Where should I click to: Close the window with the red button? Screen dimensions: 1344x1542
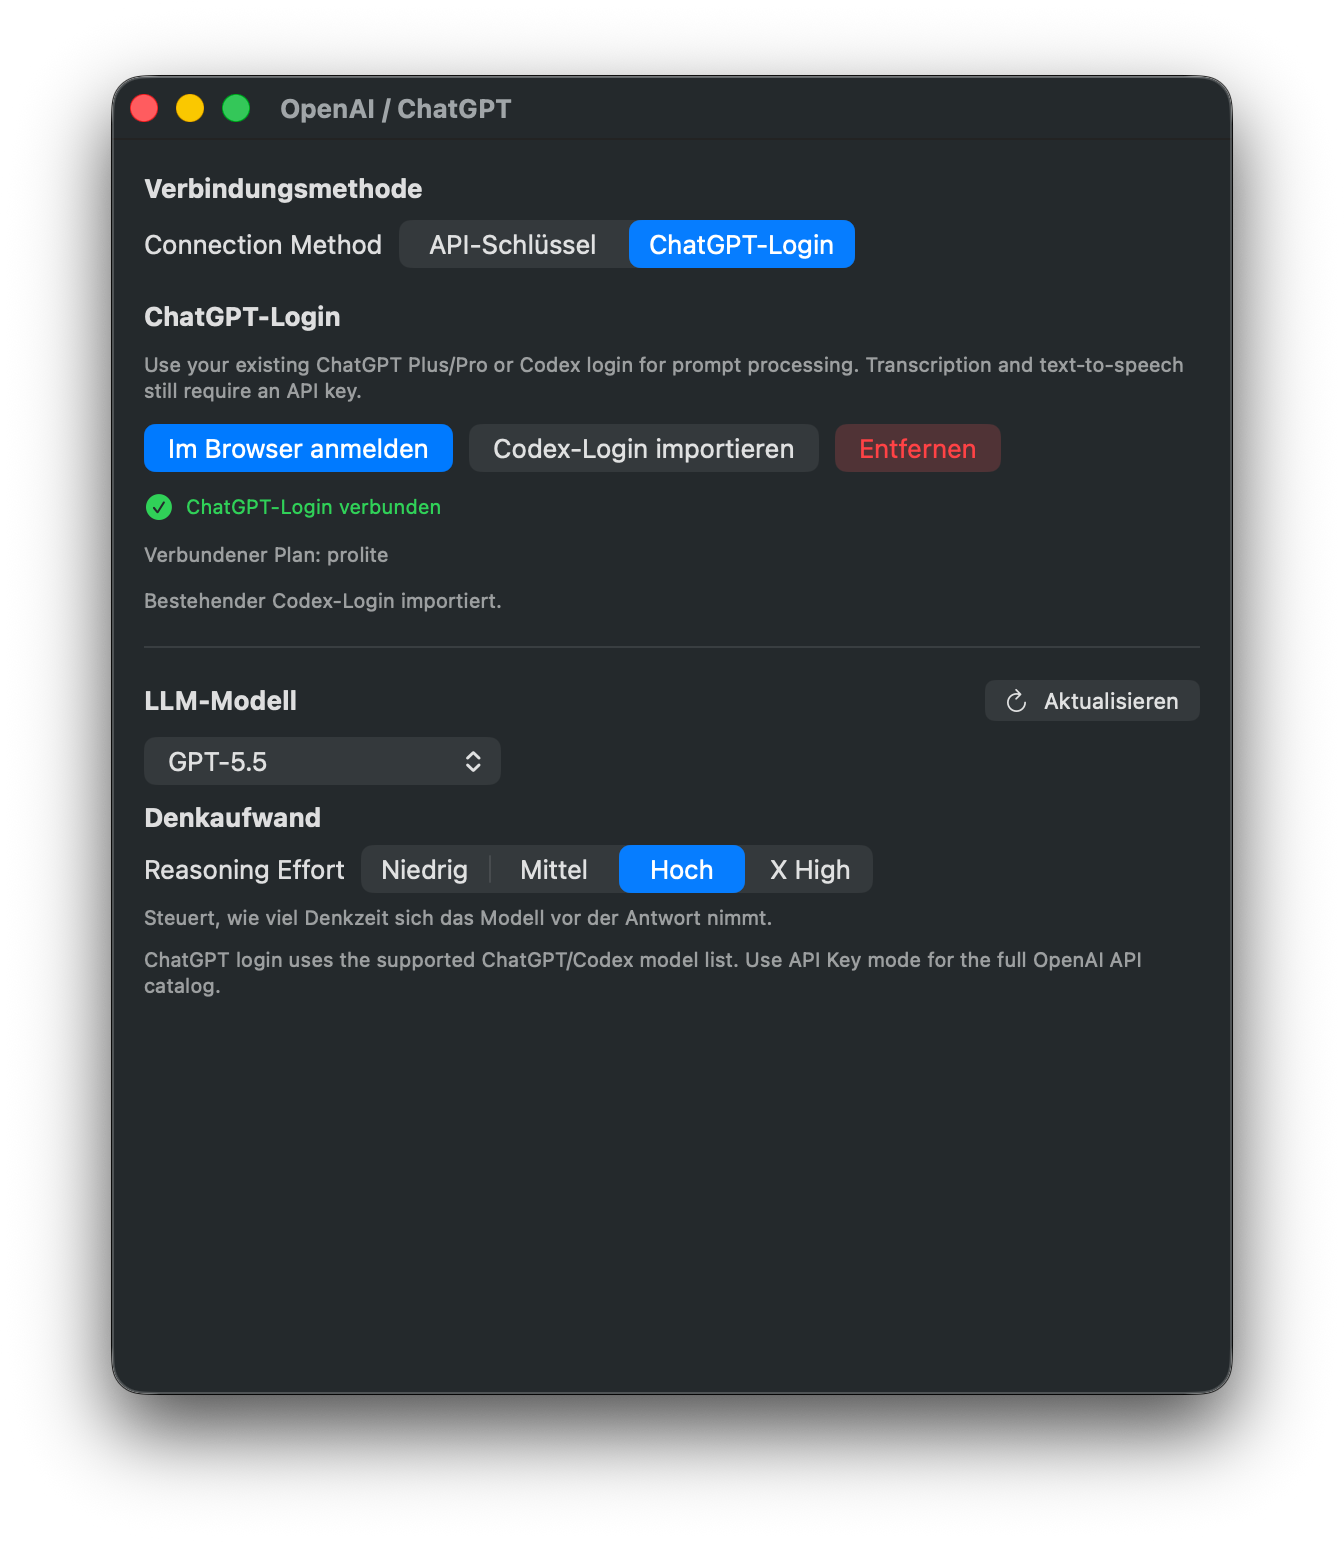[144, 108]
